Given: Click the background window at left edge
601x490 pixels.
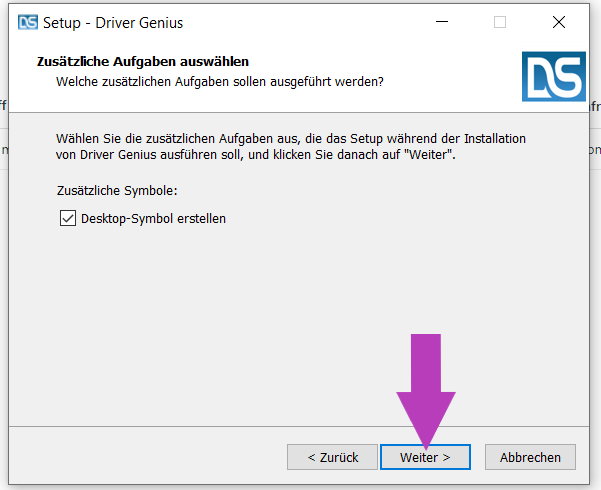Looking at the screenshot, I should (x=3, y=150).
